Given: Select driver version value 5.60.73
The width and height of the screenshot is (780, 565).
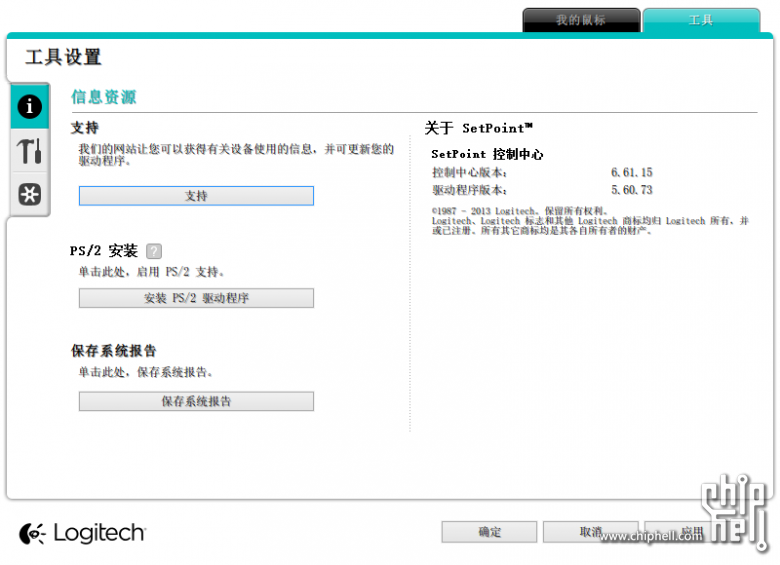Looking at the screenshot, I should point(632,190).
